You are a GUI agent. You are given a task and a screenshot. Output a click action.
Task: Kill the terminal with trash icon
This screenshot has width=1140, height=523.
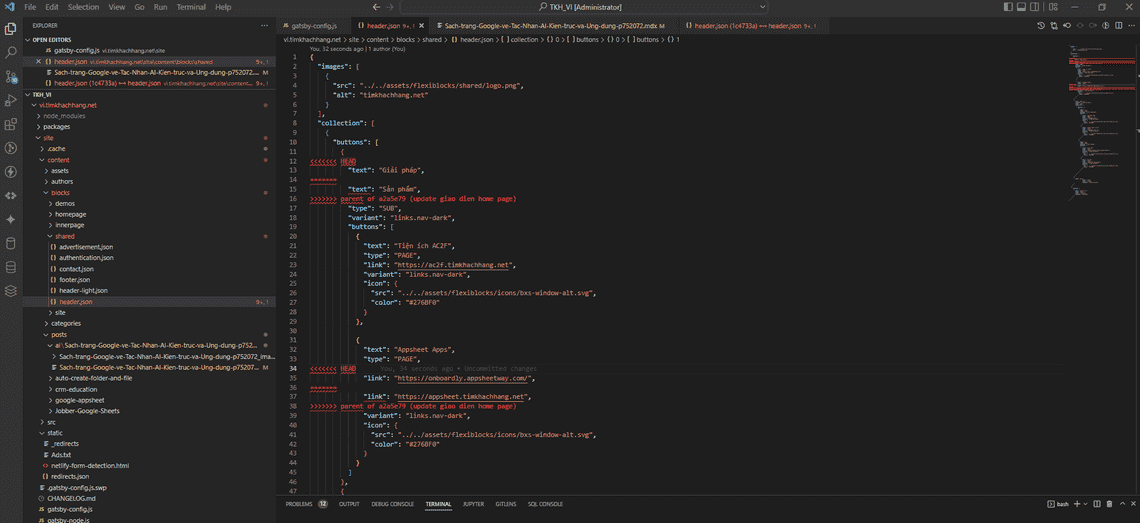click(x=1109, y=504)
